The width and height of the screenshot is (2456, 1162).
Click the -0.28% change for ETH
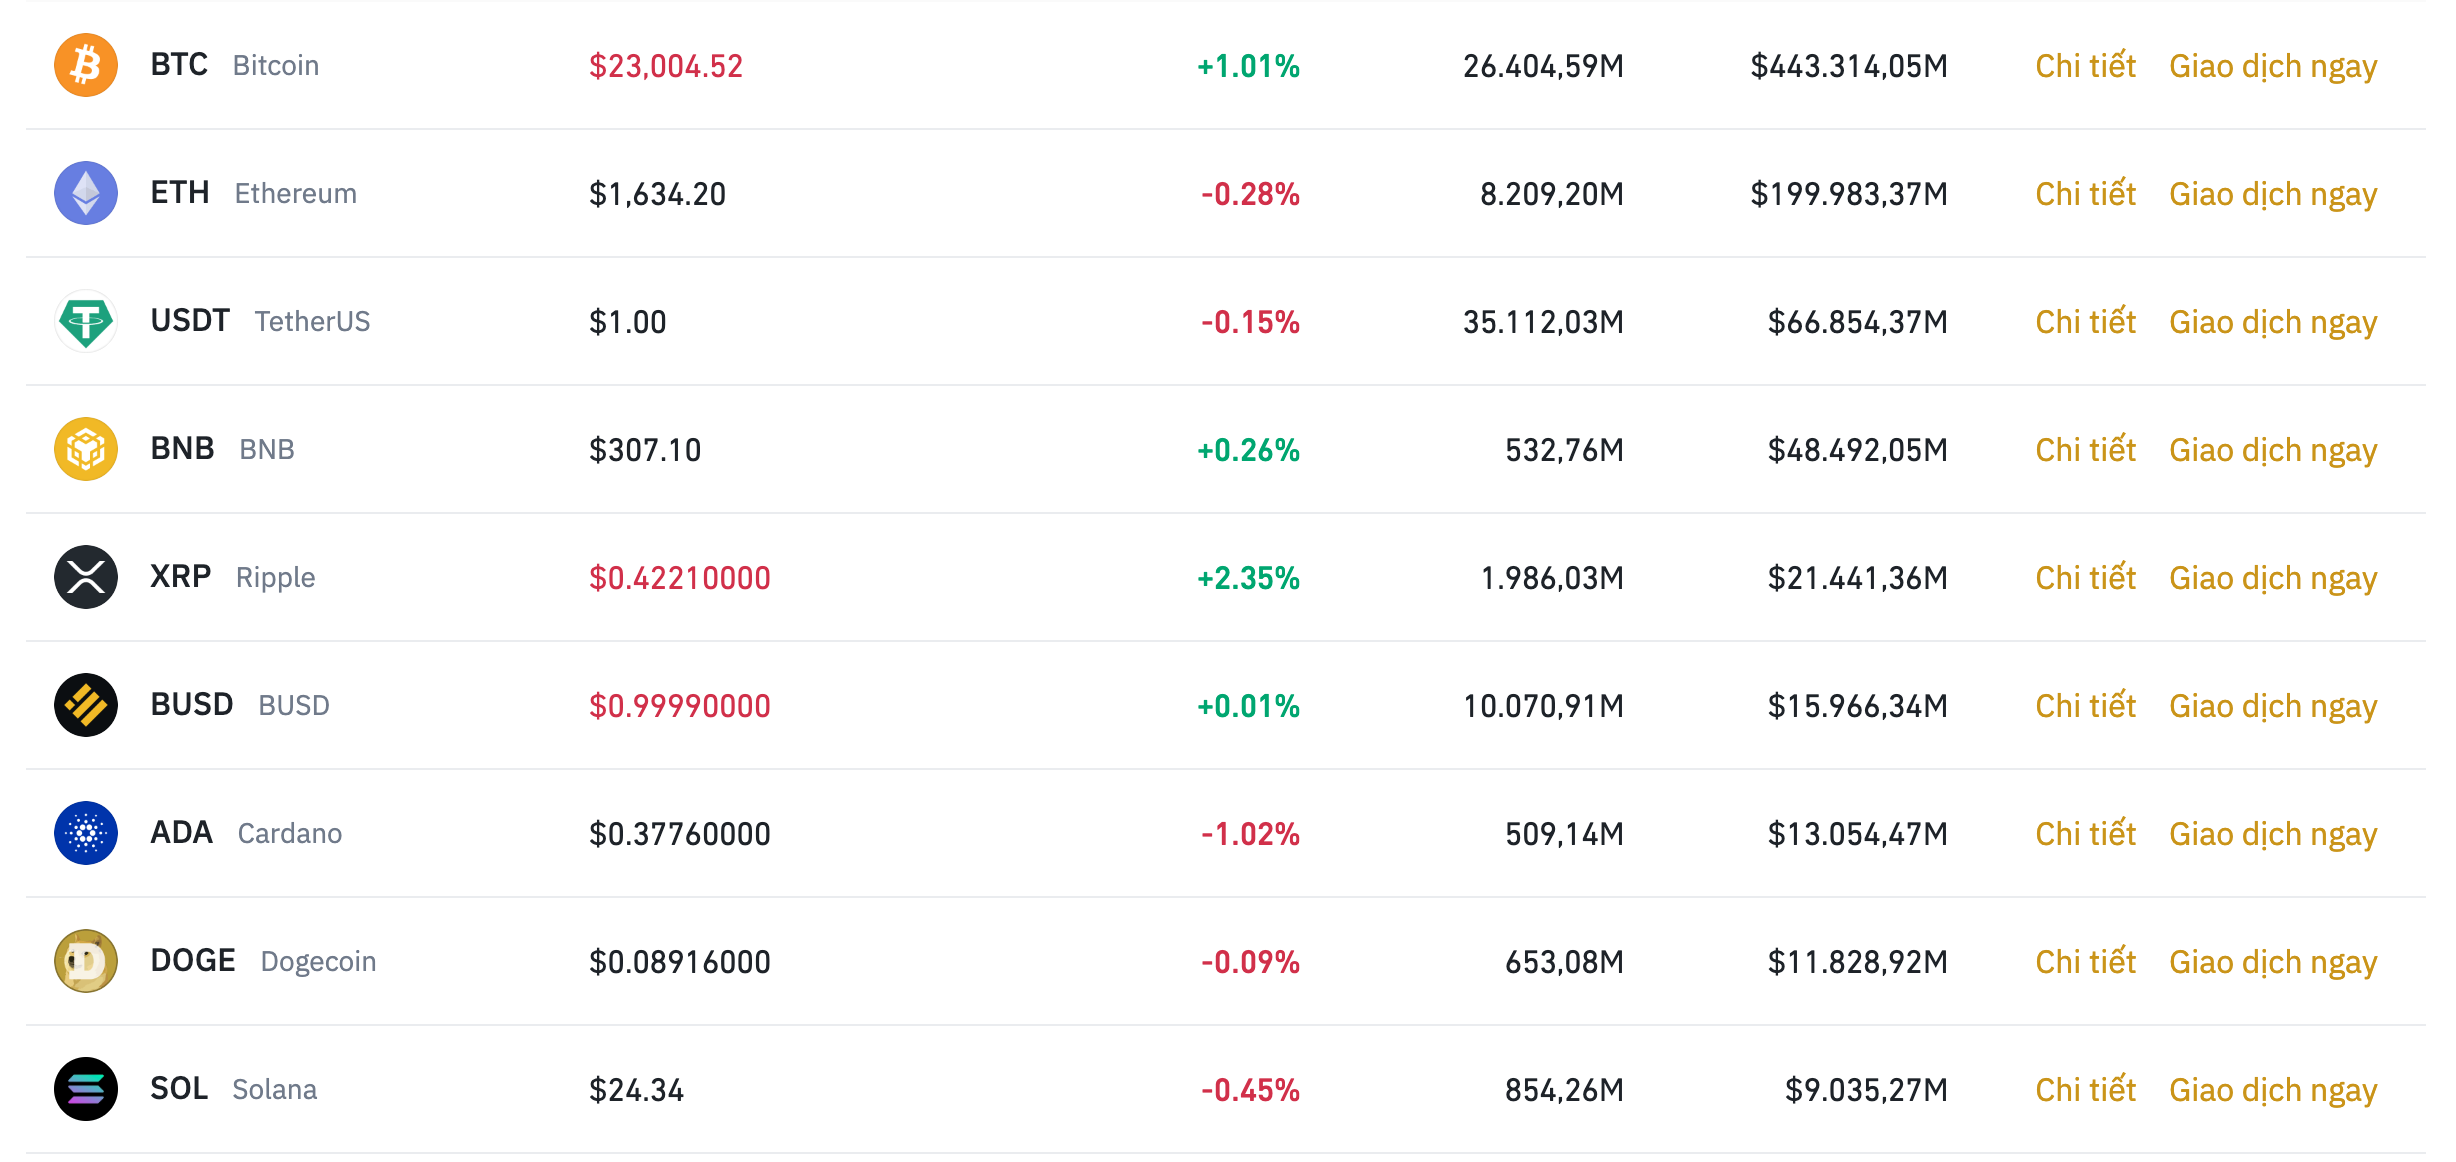coord(1250,194)
